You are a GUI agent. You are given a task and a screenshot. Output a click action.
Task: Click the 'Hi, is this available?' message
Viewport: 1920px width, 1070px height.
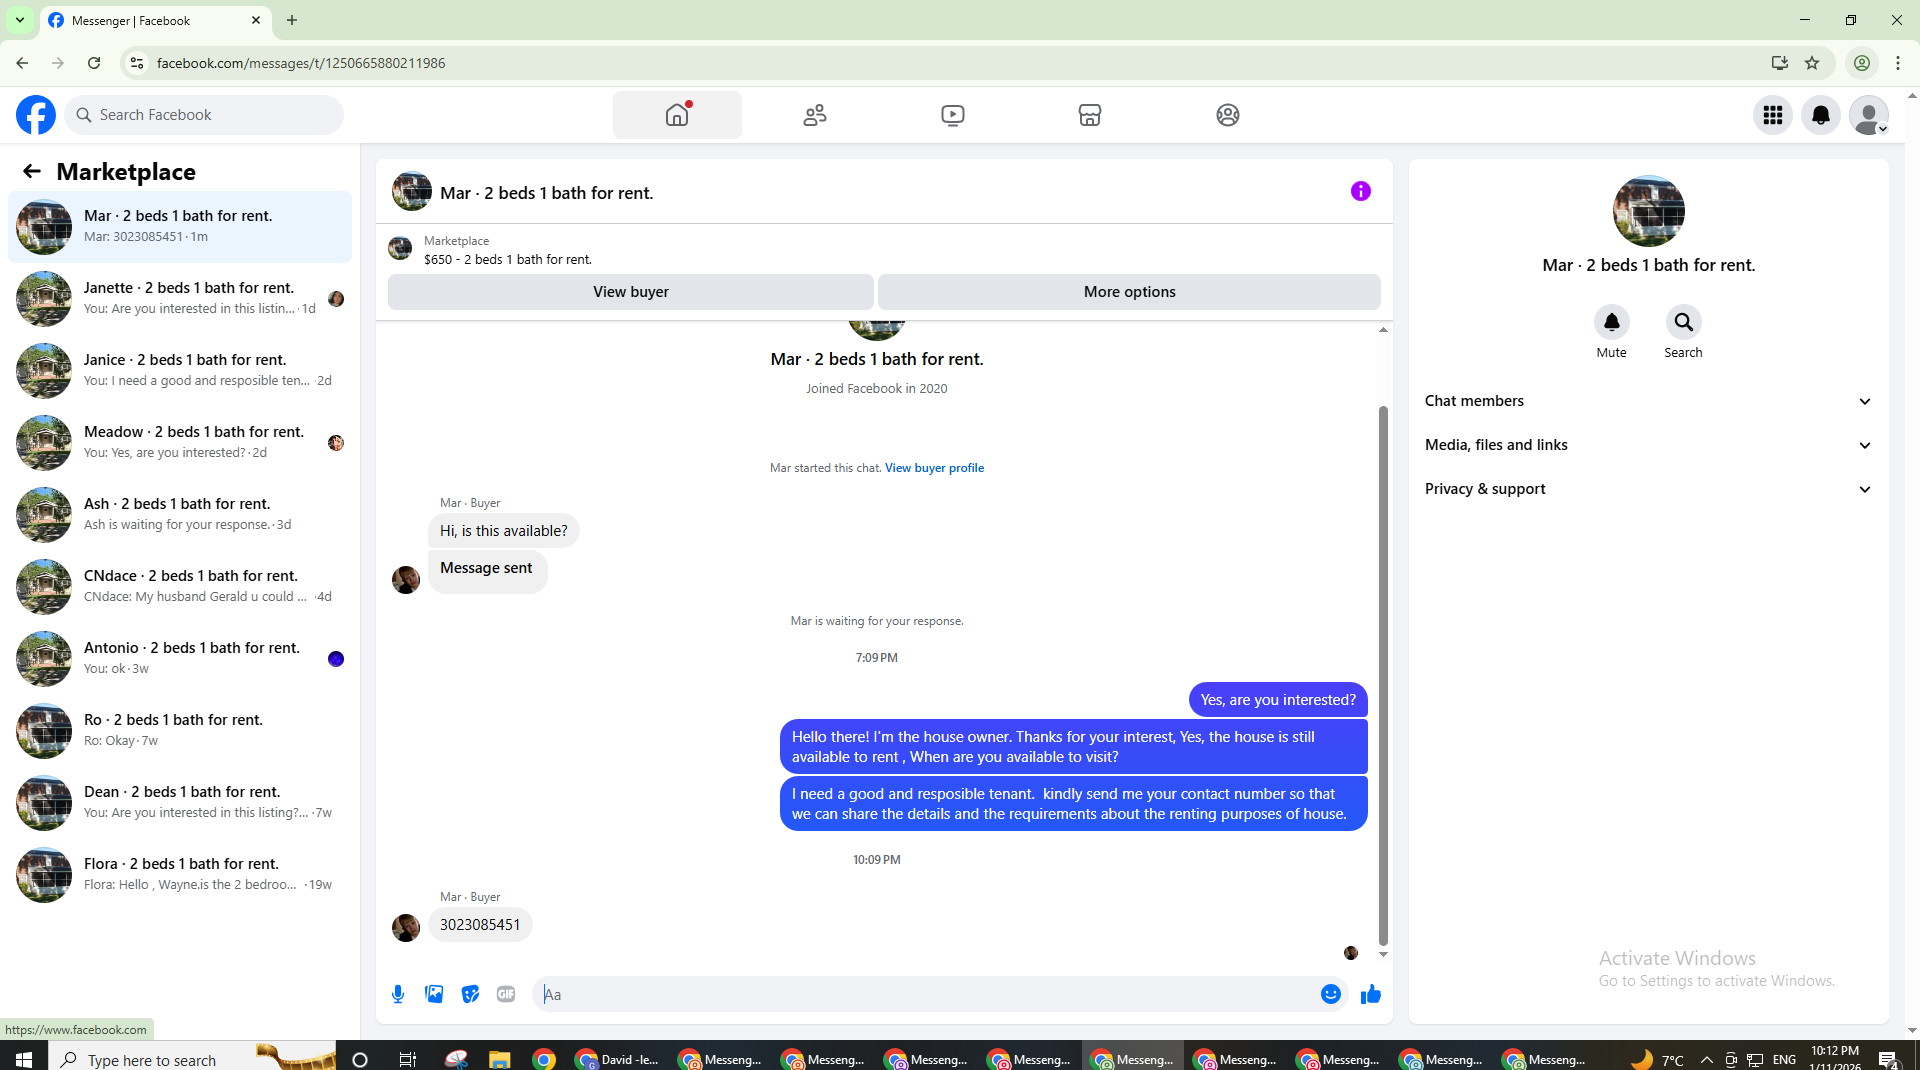pos(504,531)
